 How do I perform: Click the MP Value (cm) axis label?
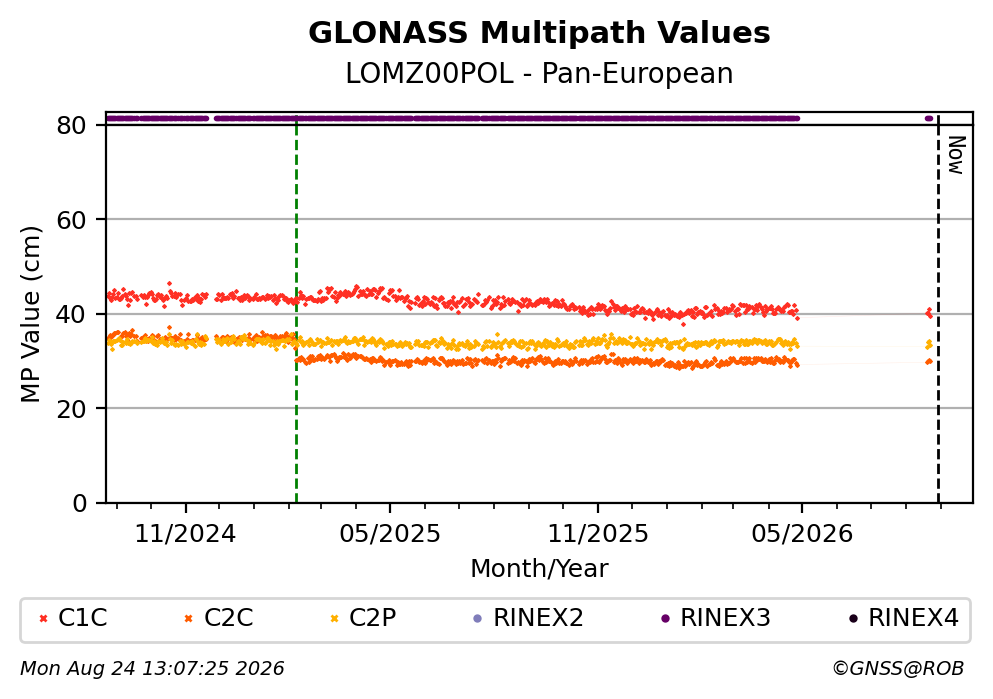tap(30, 315)
